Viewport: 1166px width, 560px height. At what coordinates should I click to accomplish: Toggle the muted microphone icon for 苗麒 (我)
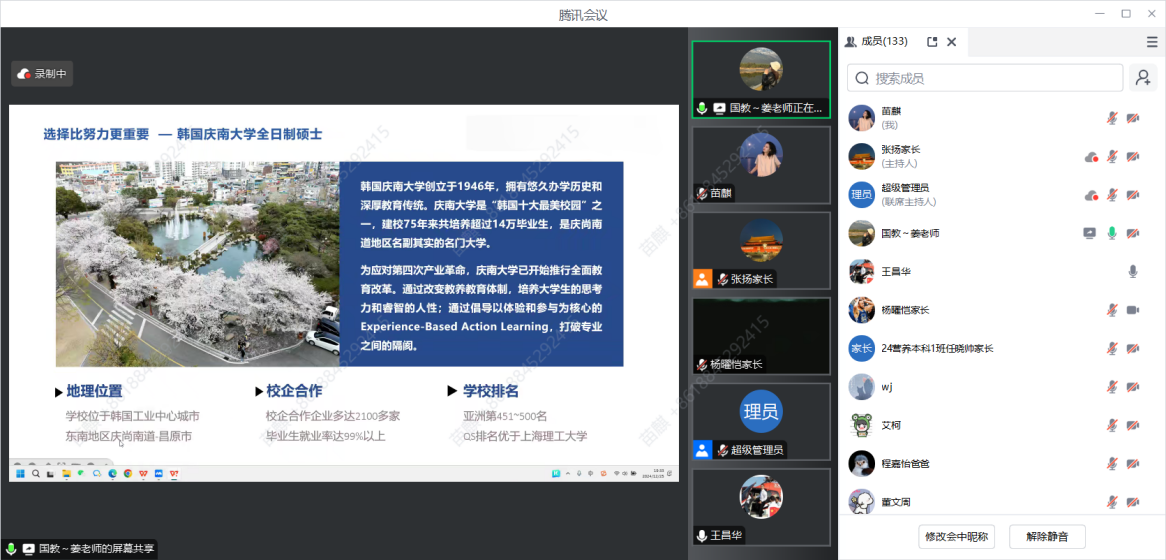[1112, 118]
